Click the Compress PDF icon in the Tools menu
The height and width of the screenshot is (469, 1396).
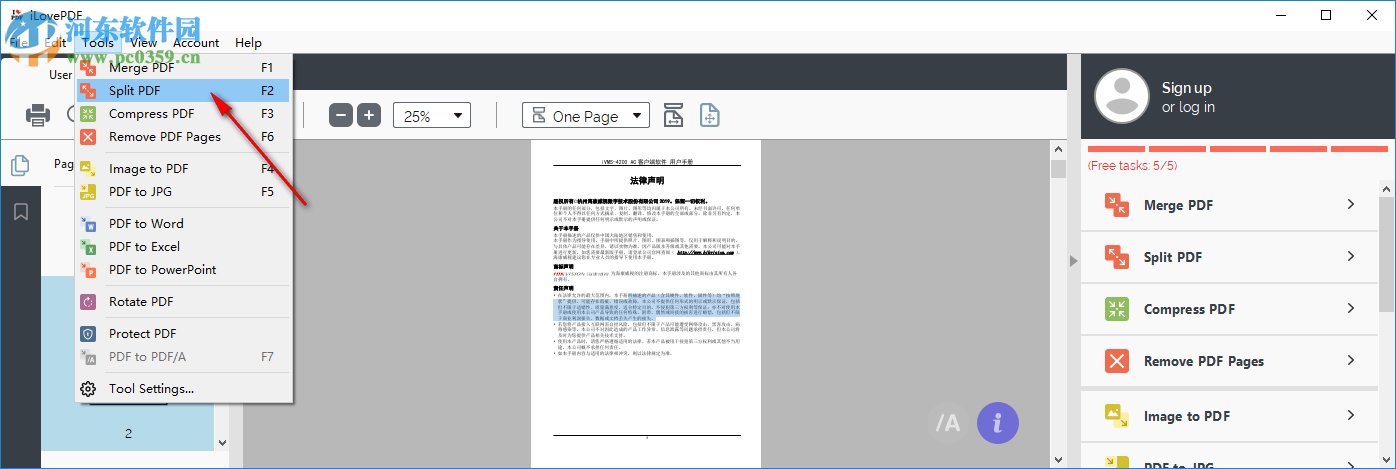click(x=88, y=114)
